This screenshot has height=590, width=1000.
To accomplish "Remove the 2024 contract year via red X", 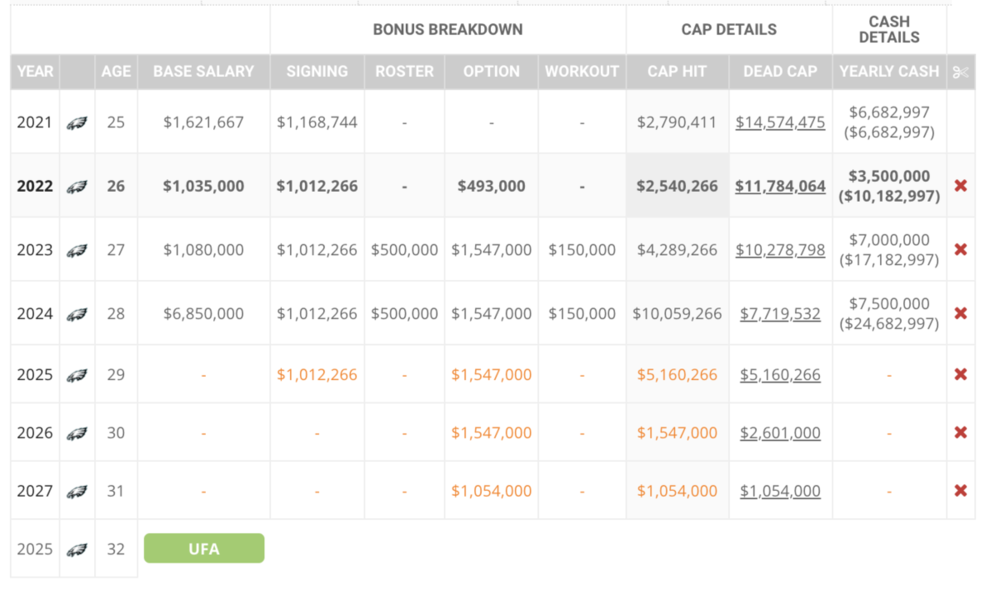I will click(x=960, y=314).
